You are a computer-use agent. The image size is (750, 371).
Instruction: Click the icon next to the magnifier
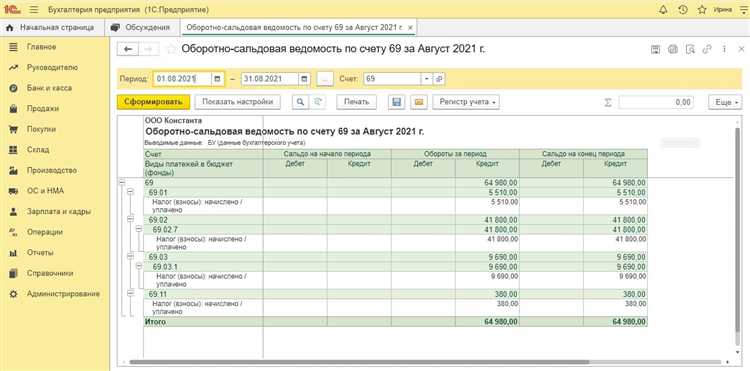point(317,102)
